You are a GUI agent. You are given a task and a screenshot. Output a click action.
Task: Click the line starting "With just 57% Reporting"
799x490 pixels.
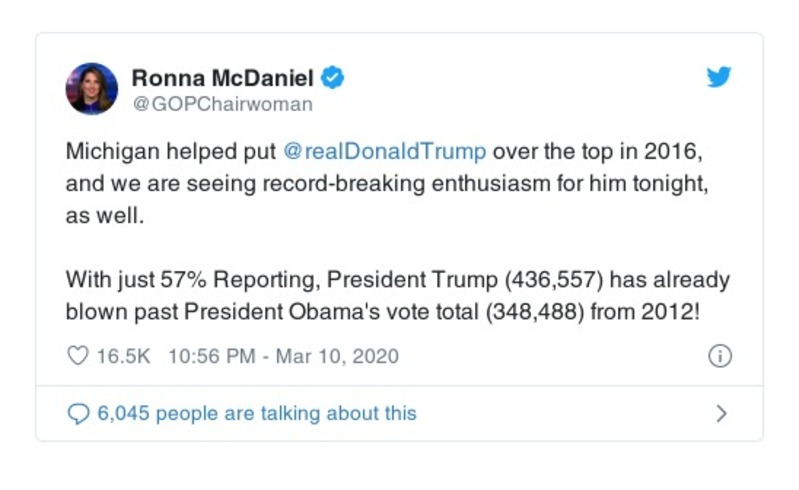pos(398,280)
